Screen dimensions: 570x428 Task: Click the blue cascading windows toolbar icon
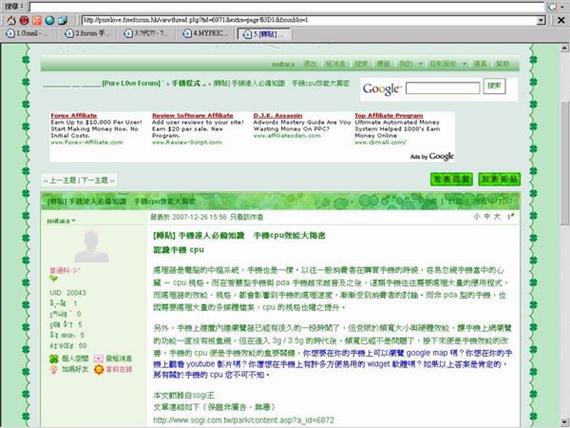[x=63, y=20]
